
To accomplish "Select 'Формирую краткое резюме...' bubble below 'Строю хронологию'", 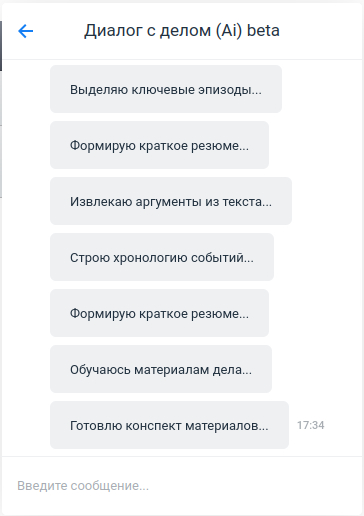I will [159, 313].
